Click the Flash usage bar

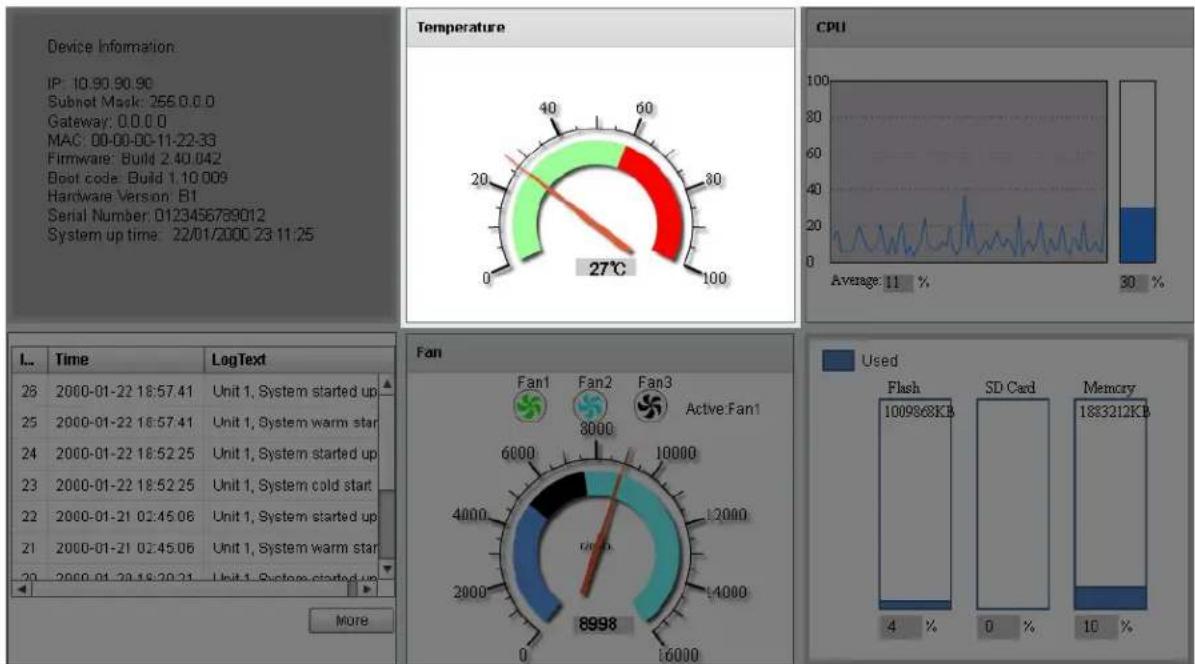(915, 504)
